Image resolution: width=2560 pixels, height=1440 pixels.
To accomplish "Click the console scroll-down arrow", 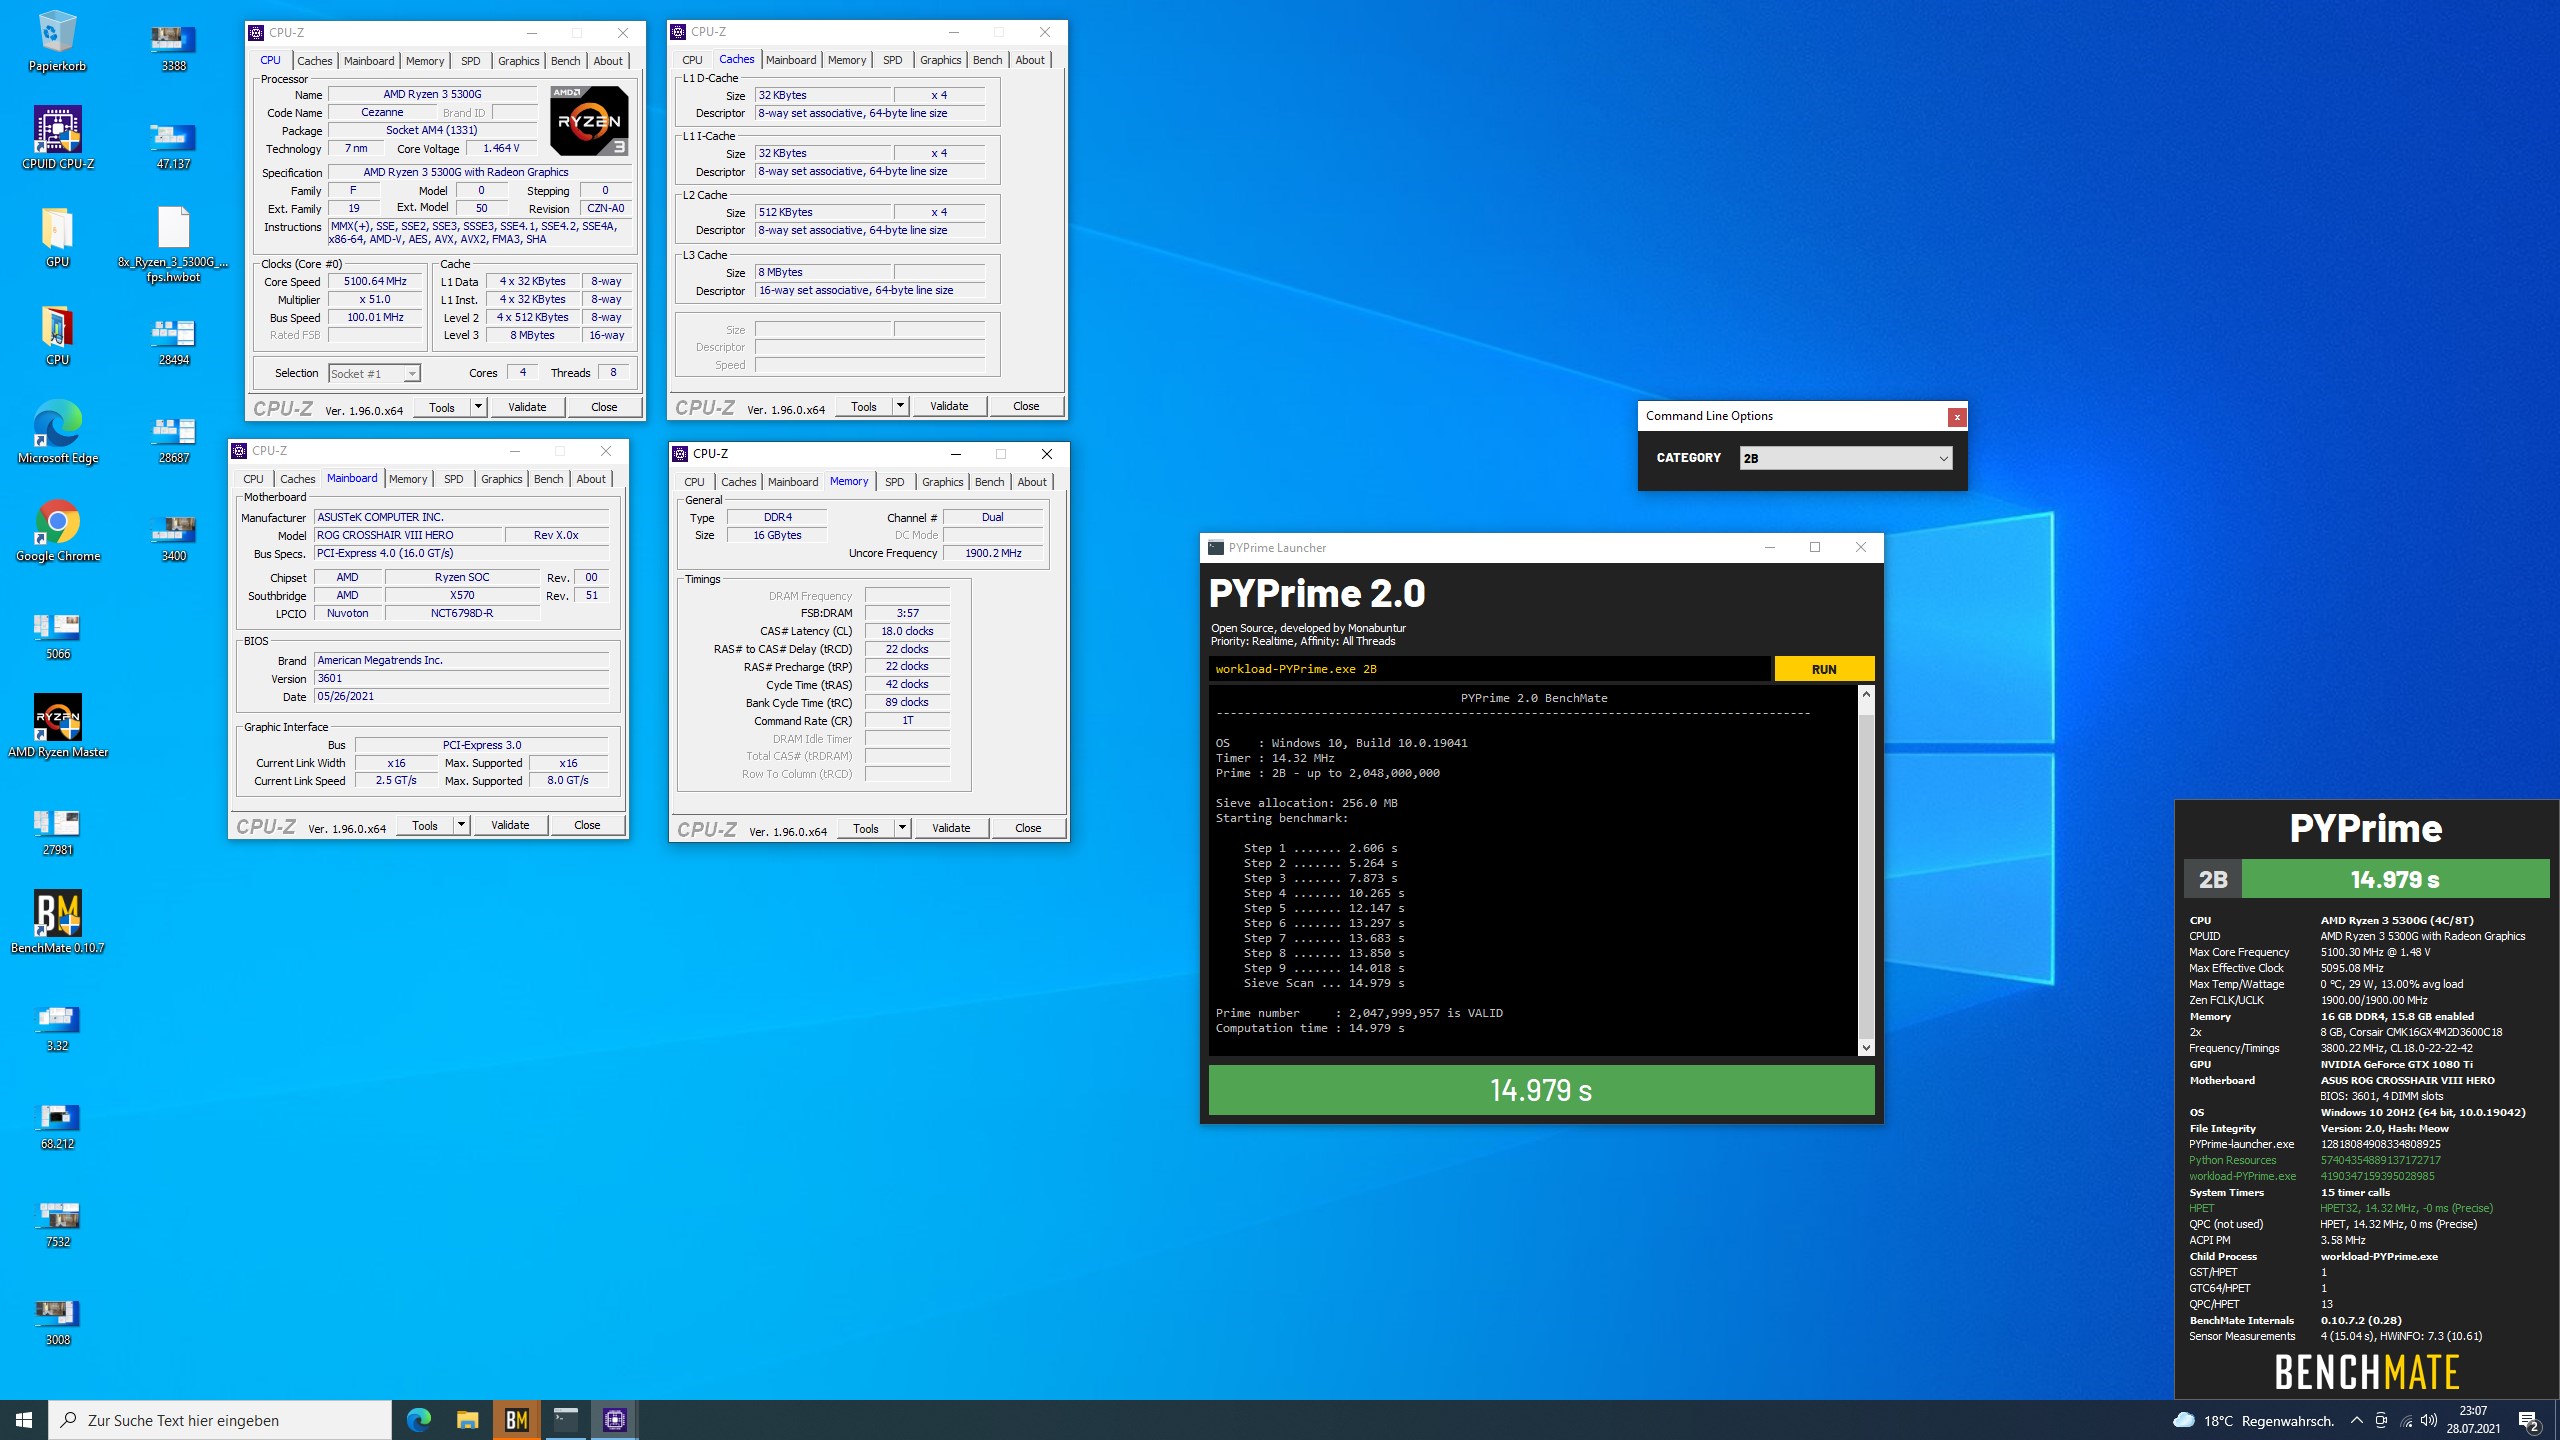I will pos(1866,1048).
